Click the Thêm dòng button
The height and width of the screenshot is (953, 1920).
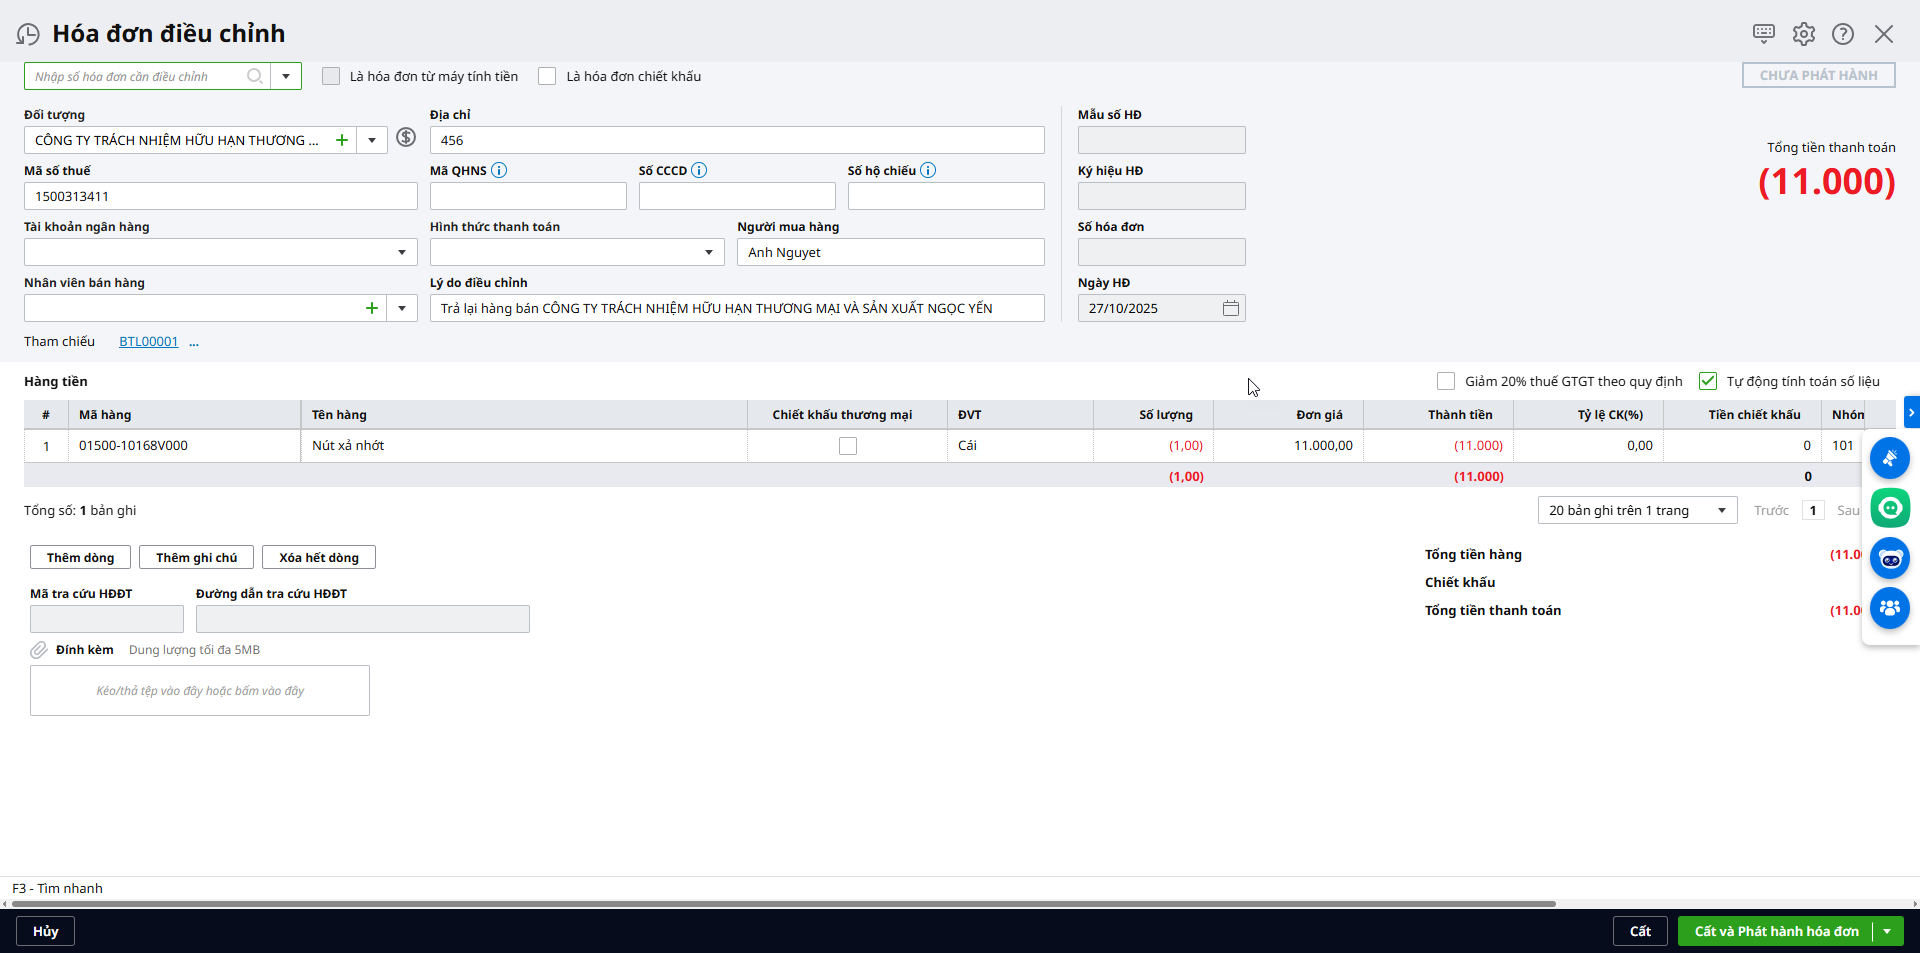(x=80, y=558)
